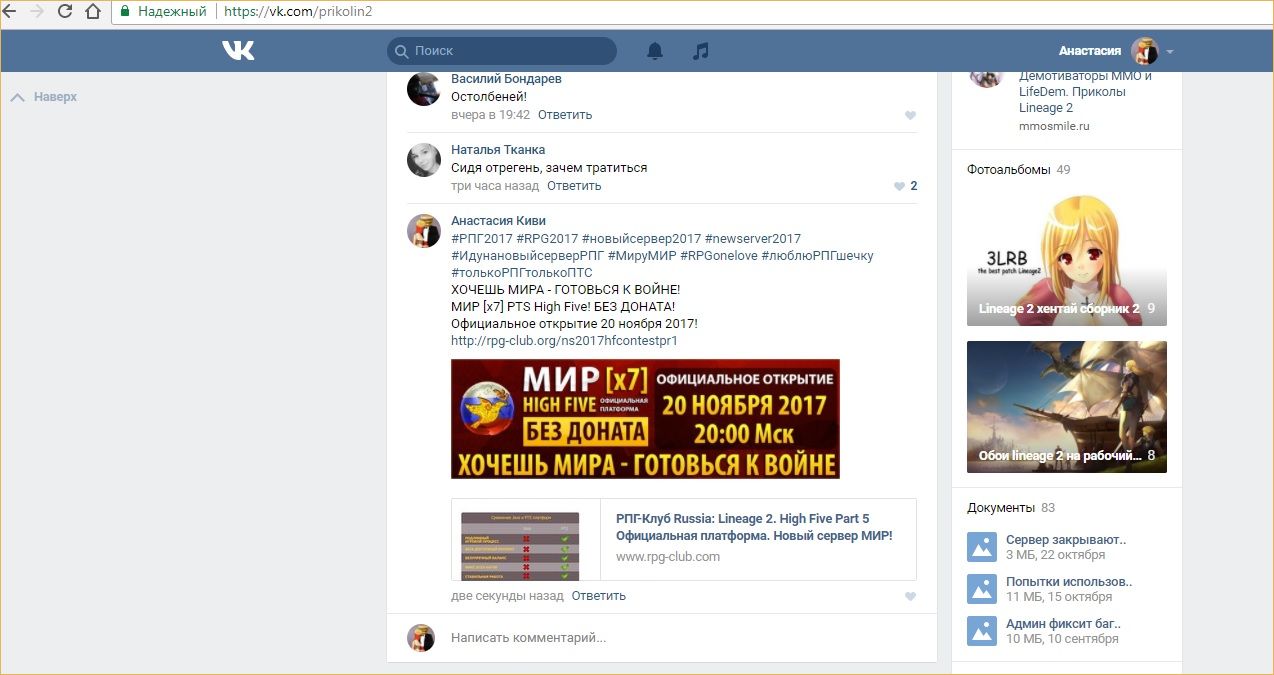Click the вчера в 19:42 timestamp

click(x=490, y=115)
